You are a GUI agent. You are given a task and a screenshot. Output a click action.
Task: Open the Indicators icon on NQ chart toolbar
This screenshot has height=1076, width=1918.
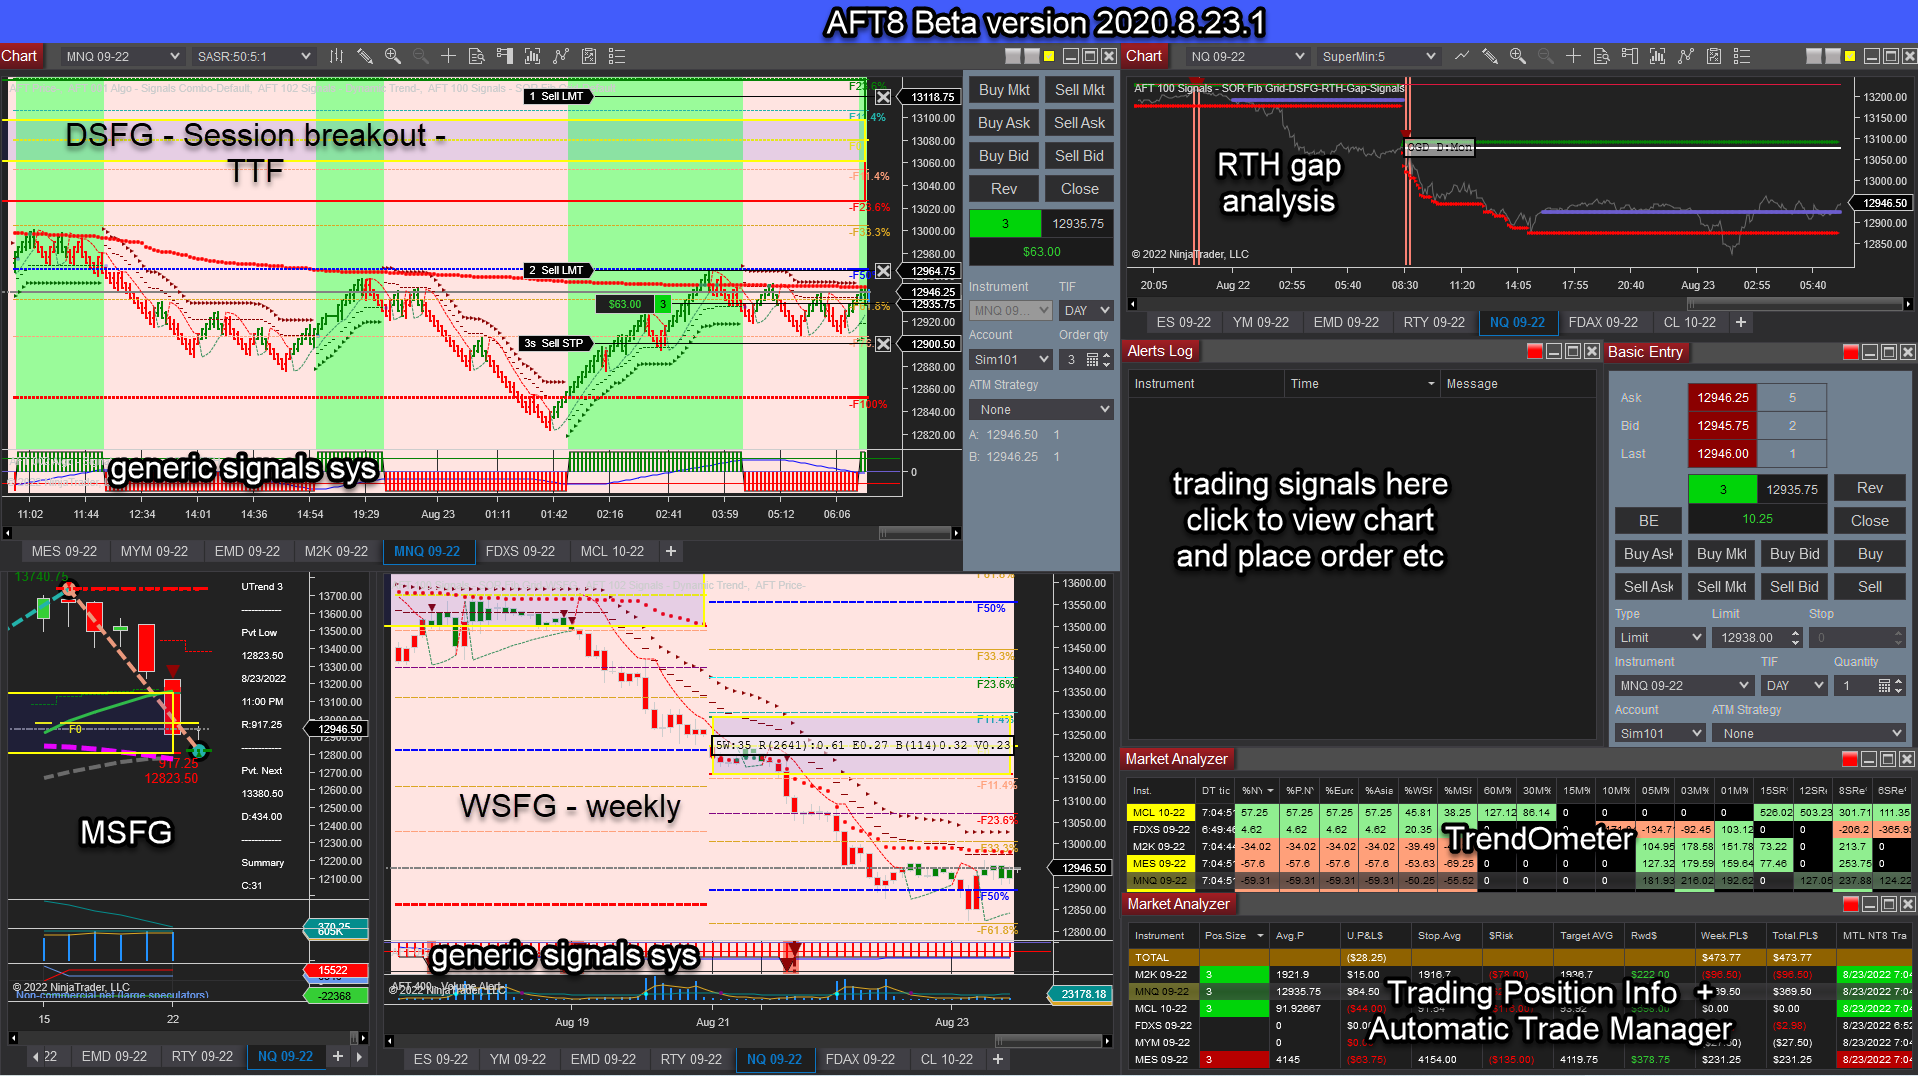[x=1657, y=56]
